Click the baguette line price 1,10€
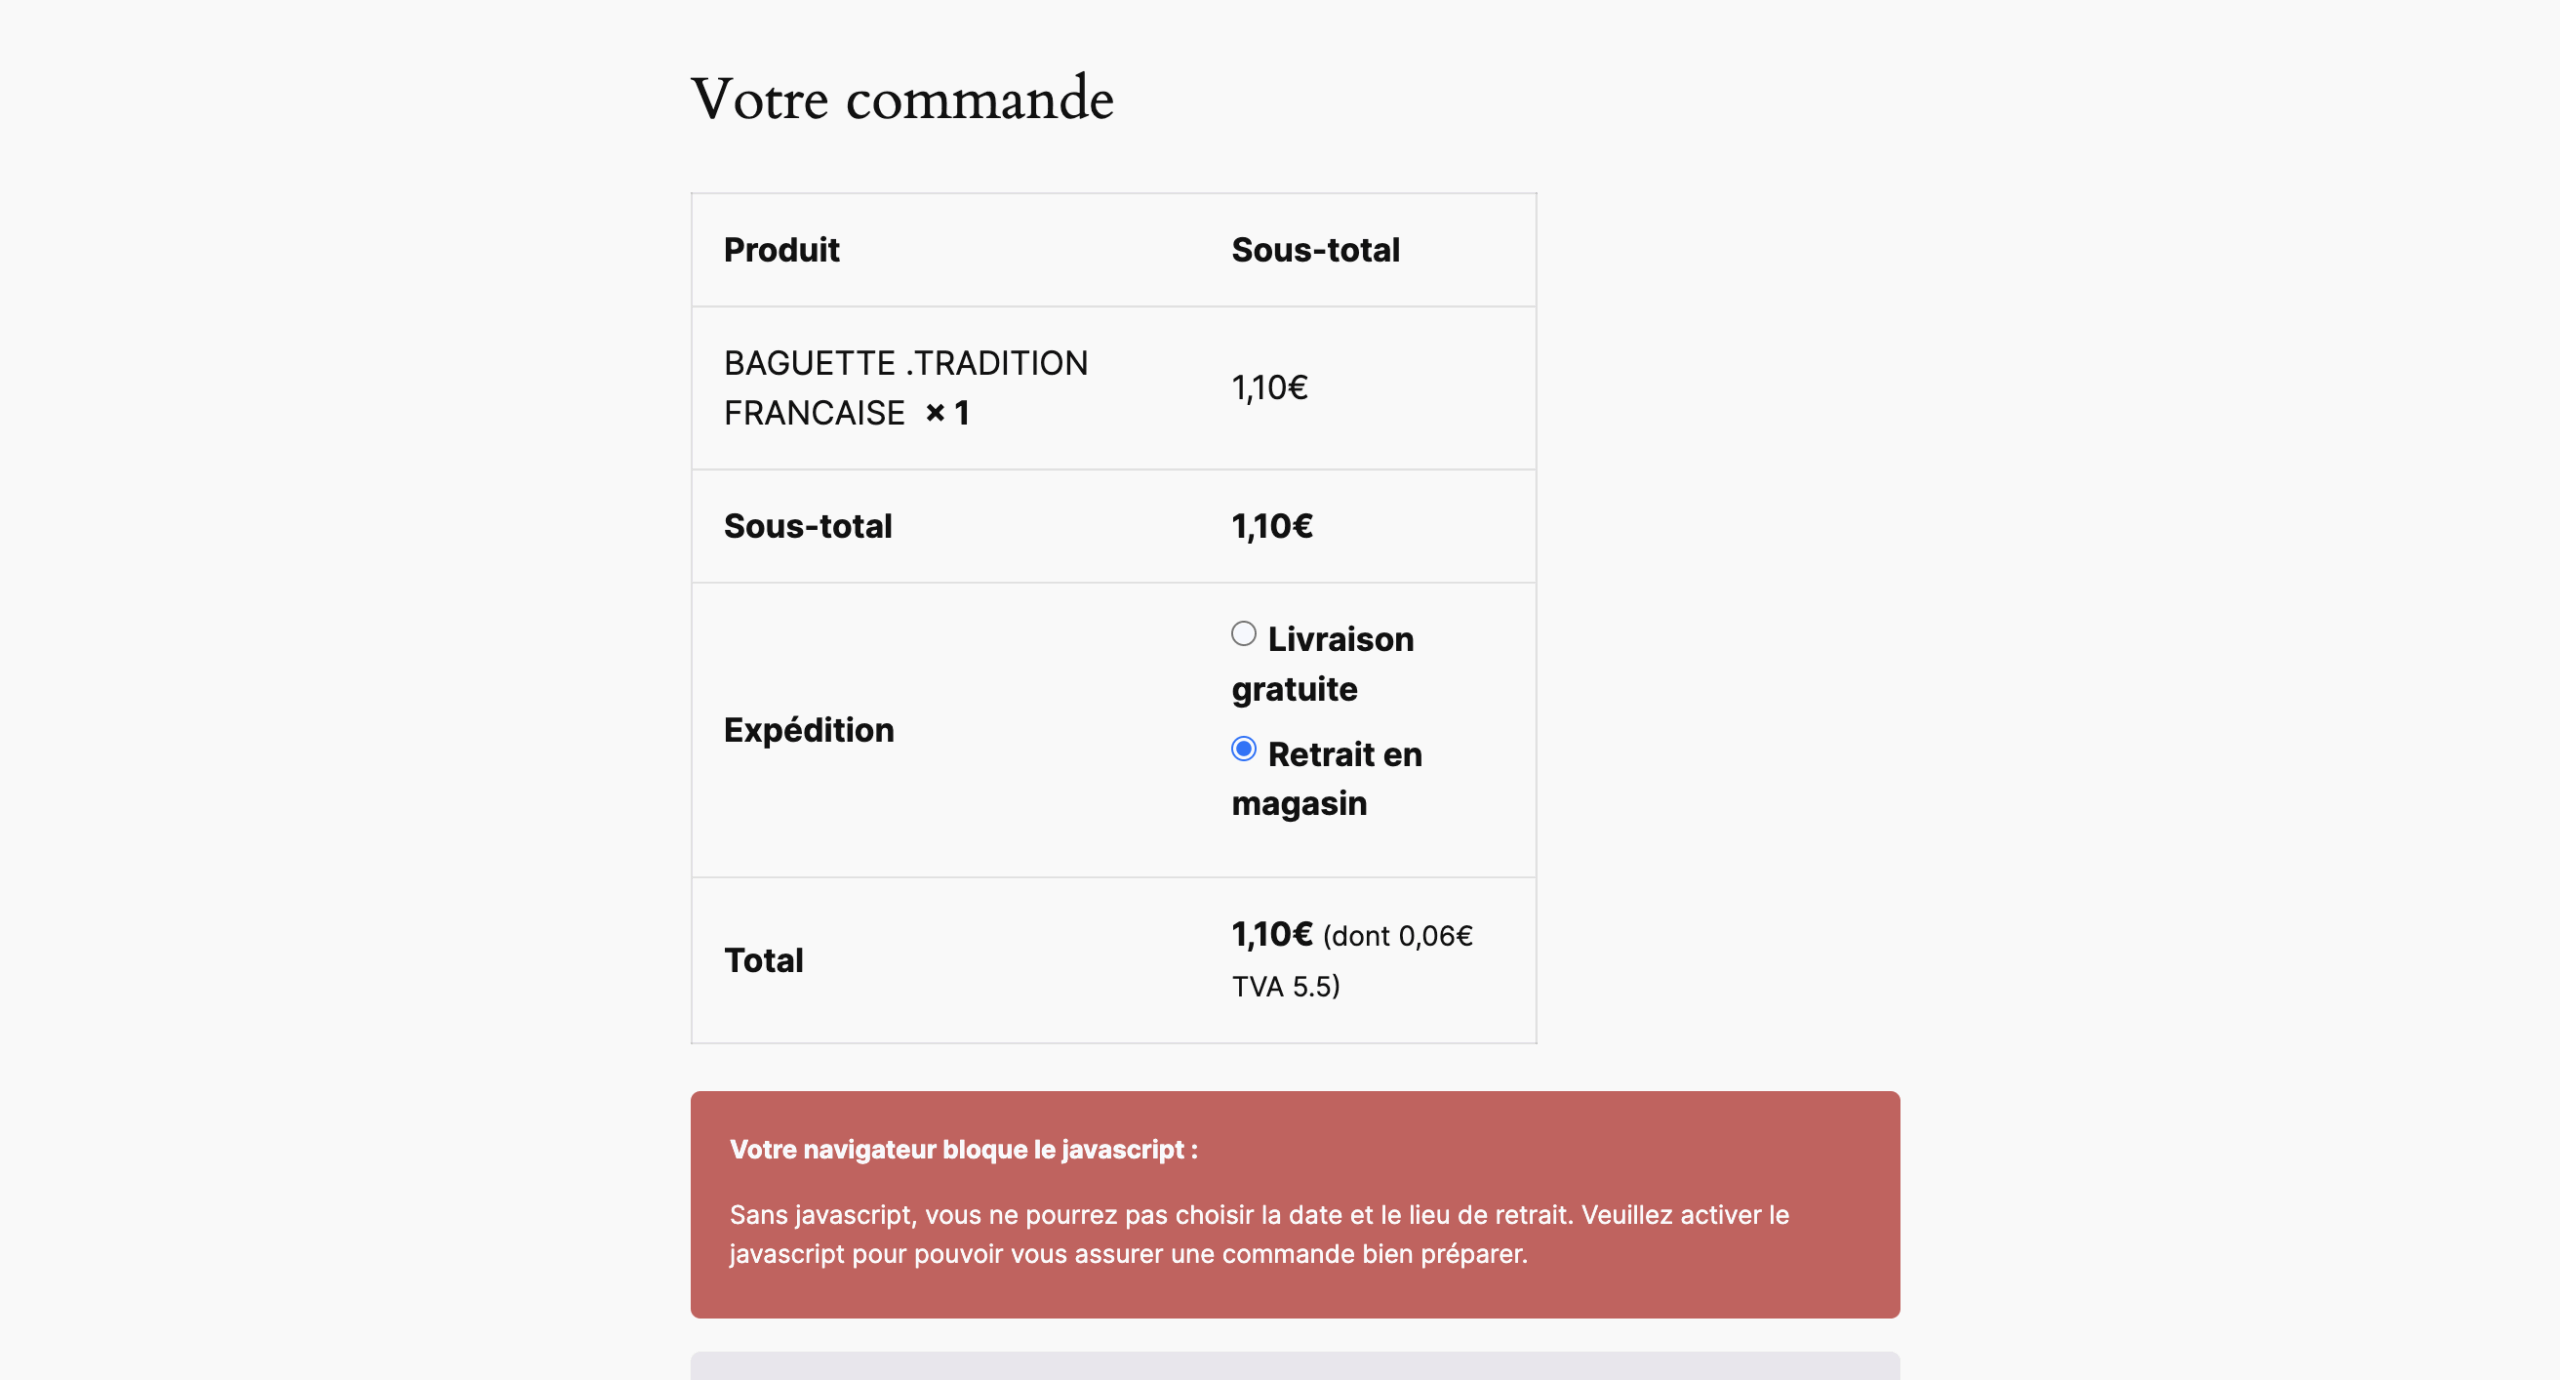Viewport: 2560px width, 1380px height. (x=1269, y=388)
